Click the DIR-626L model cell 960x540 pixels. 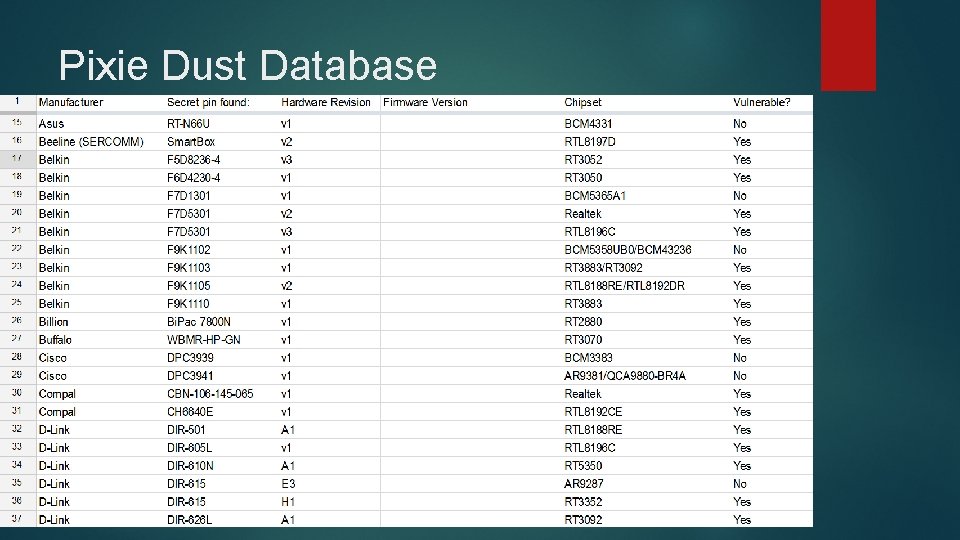coord(189,520)
